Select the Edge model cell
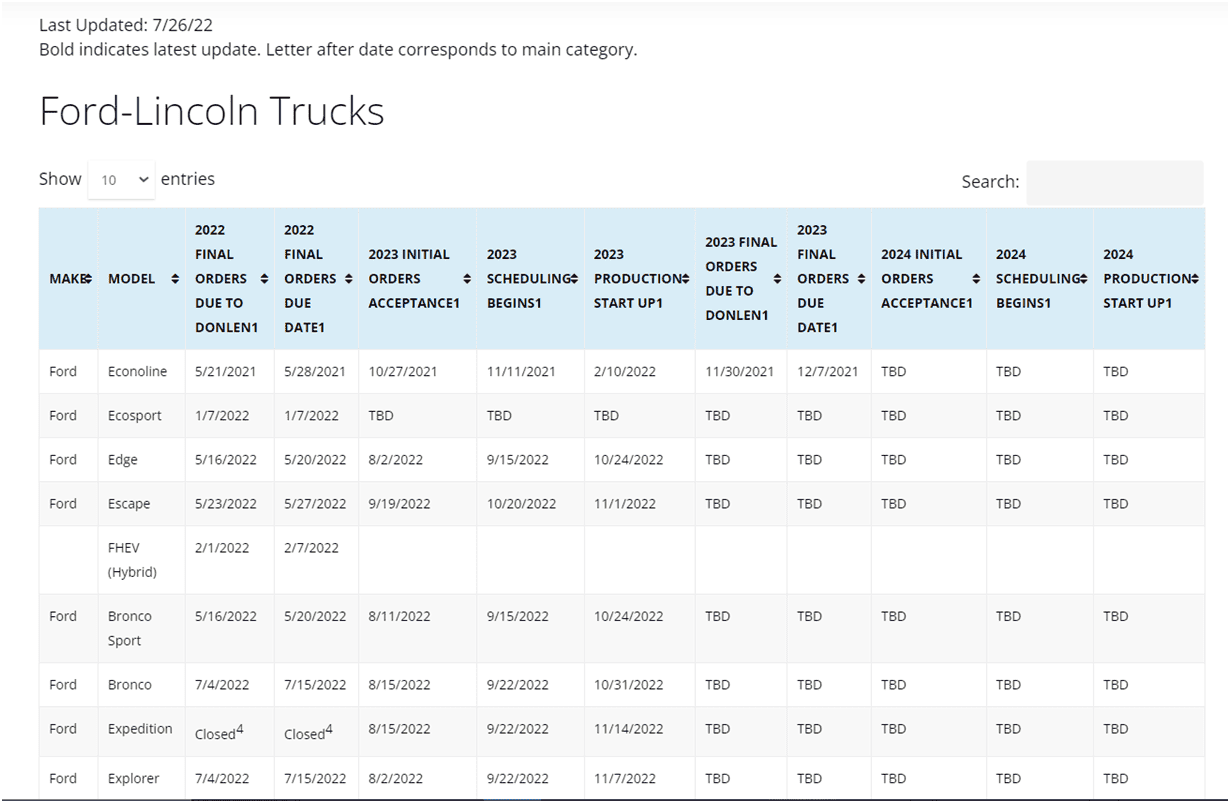1230x803 pixels. (x=141, y=460)
